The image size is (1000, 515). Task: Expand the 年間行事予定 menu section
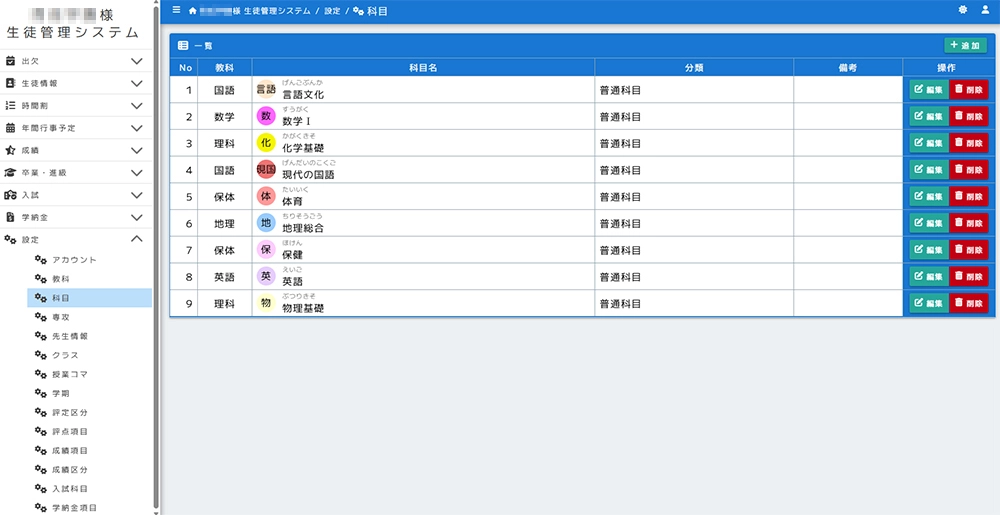[x=137, y=128]
